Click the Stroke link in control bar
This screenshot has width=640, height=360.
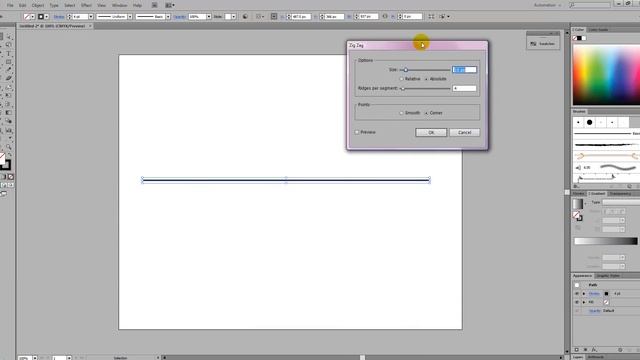coord(59,17)
